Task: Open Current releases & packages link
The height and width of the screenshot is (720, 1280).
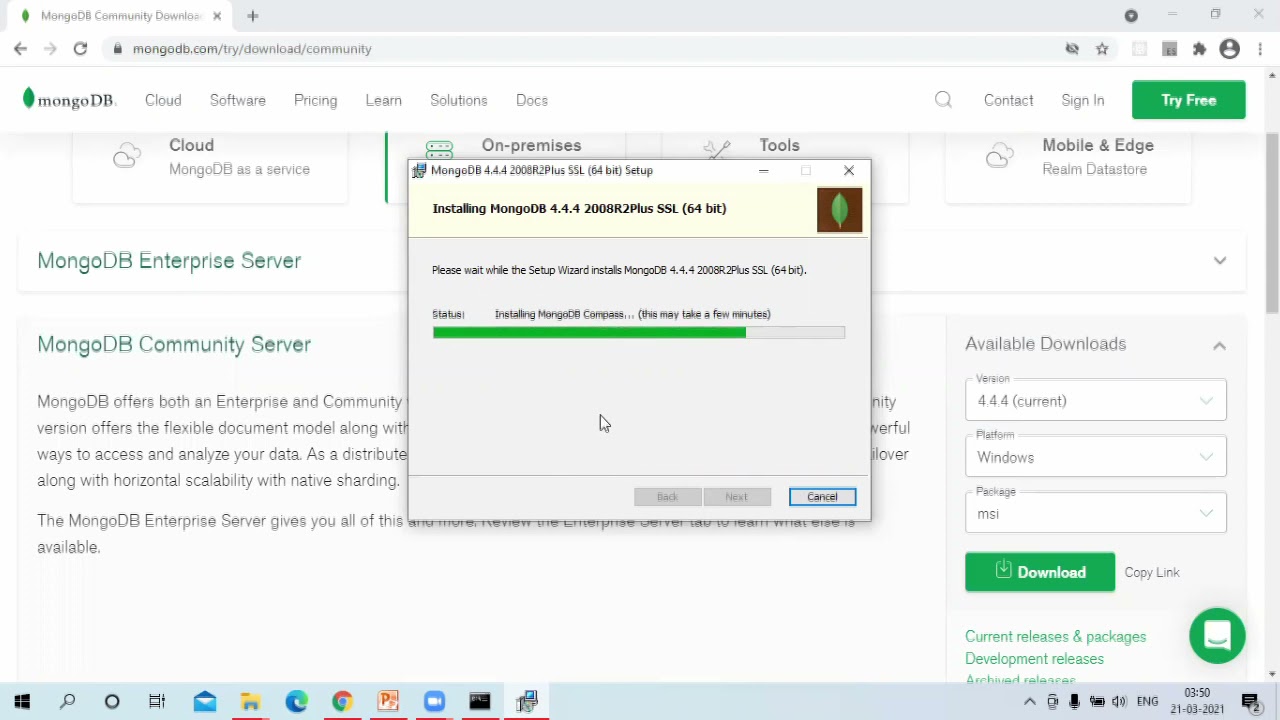Action: coord(1055,636)
